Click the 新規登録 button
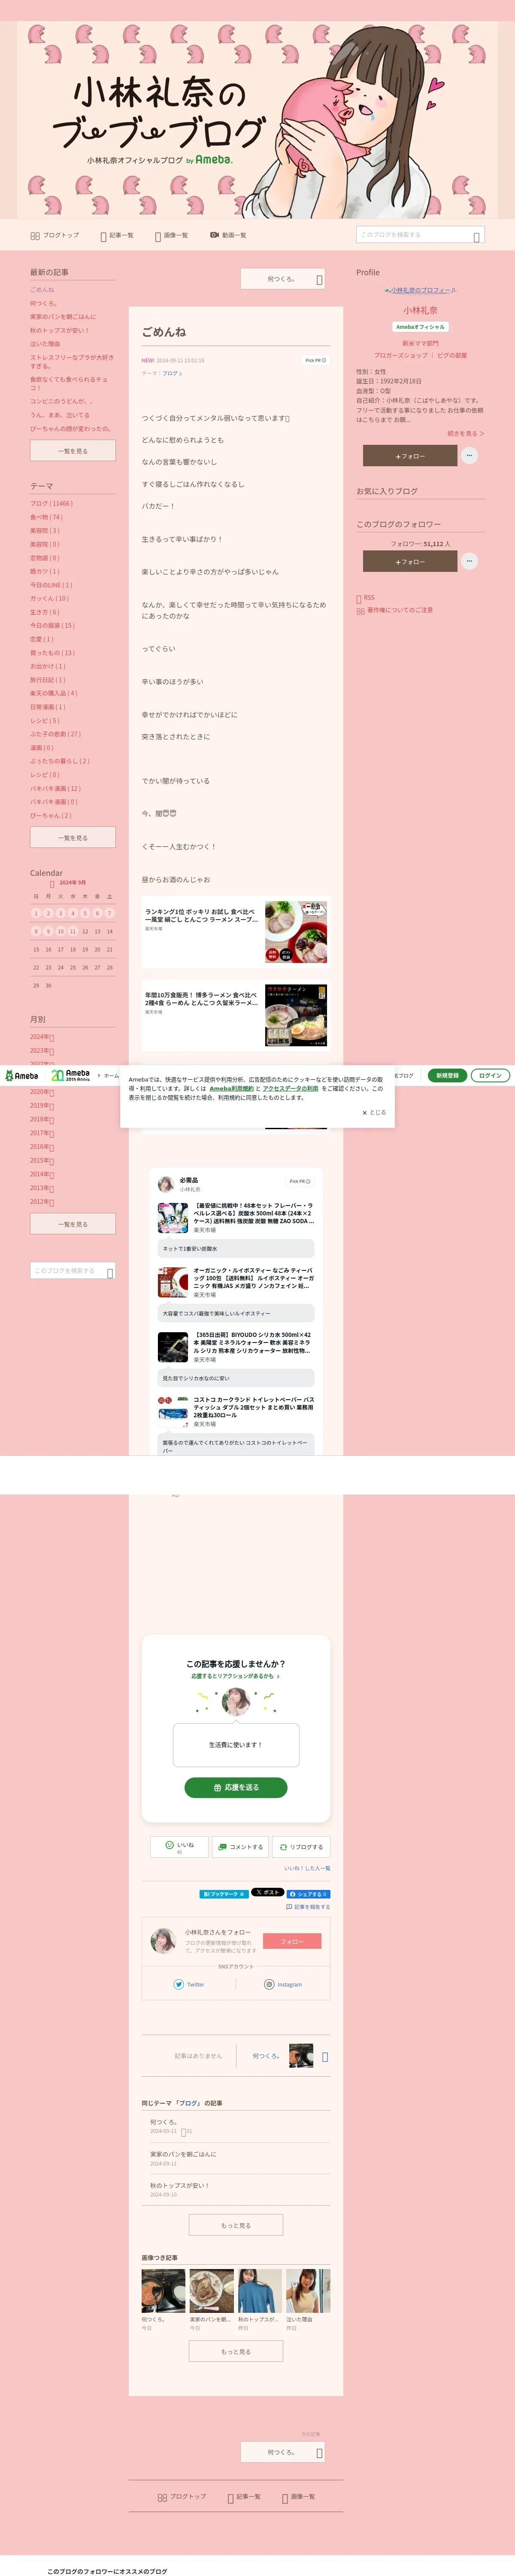515x2576 pixels. 447,1076
